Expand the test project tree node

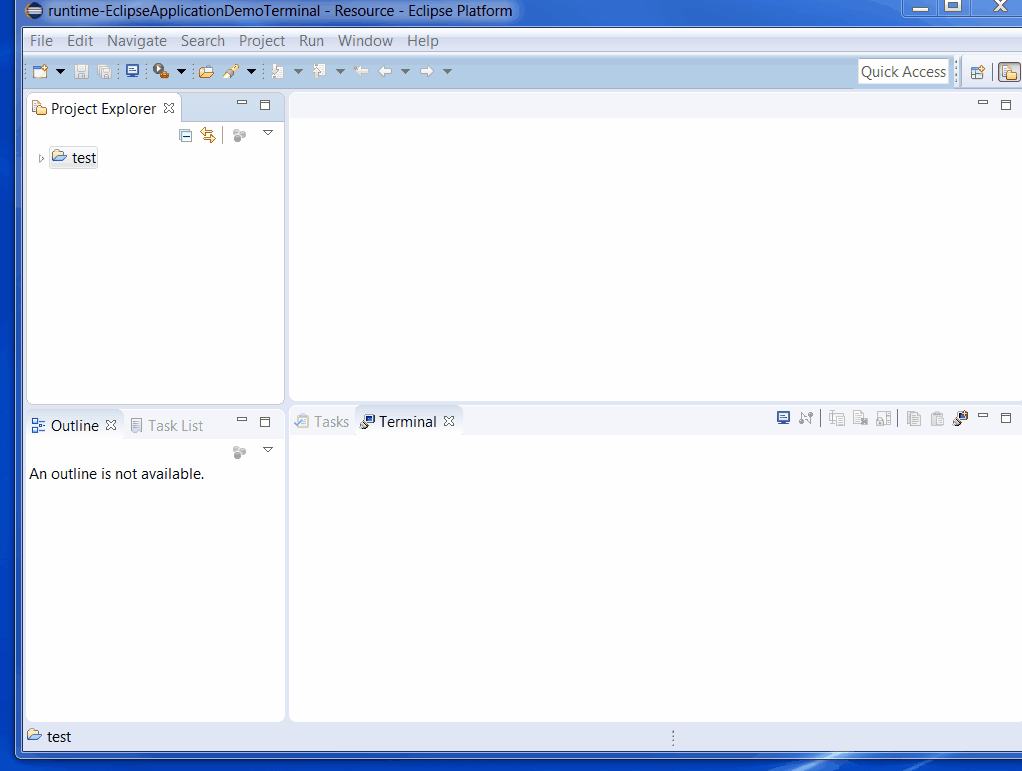coord(41,158)
